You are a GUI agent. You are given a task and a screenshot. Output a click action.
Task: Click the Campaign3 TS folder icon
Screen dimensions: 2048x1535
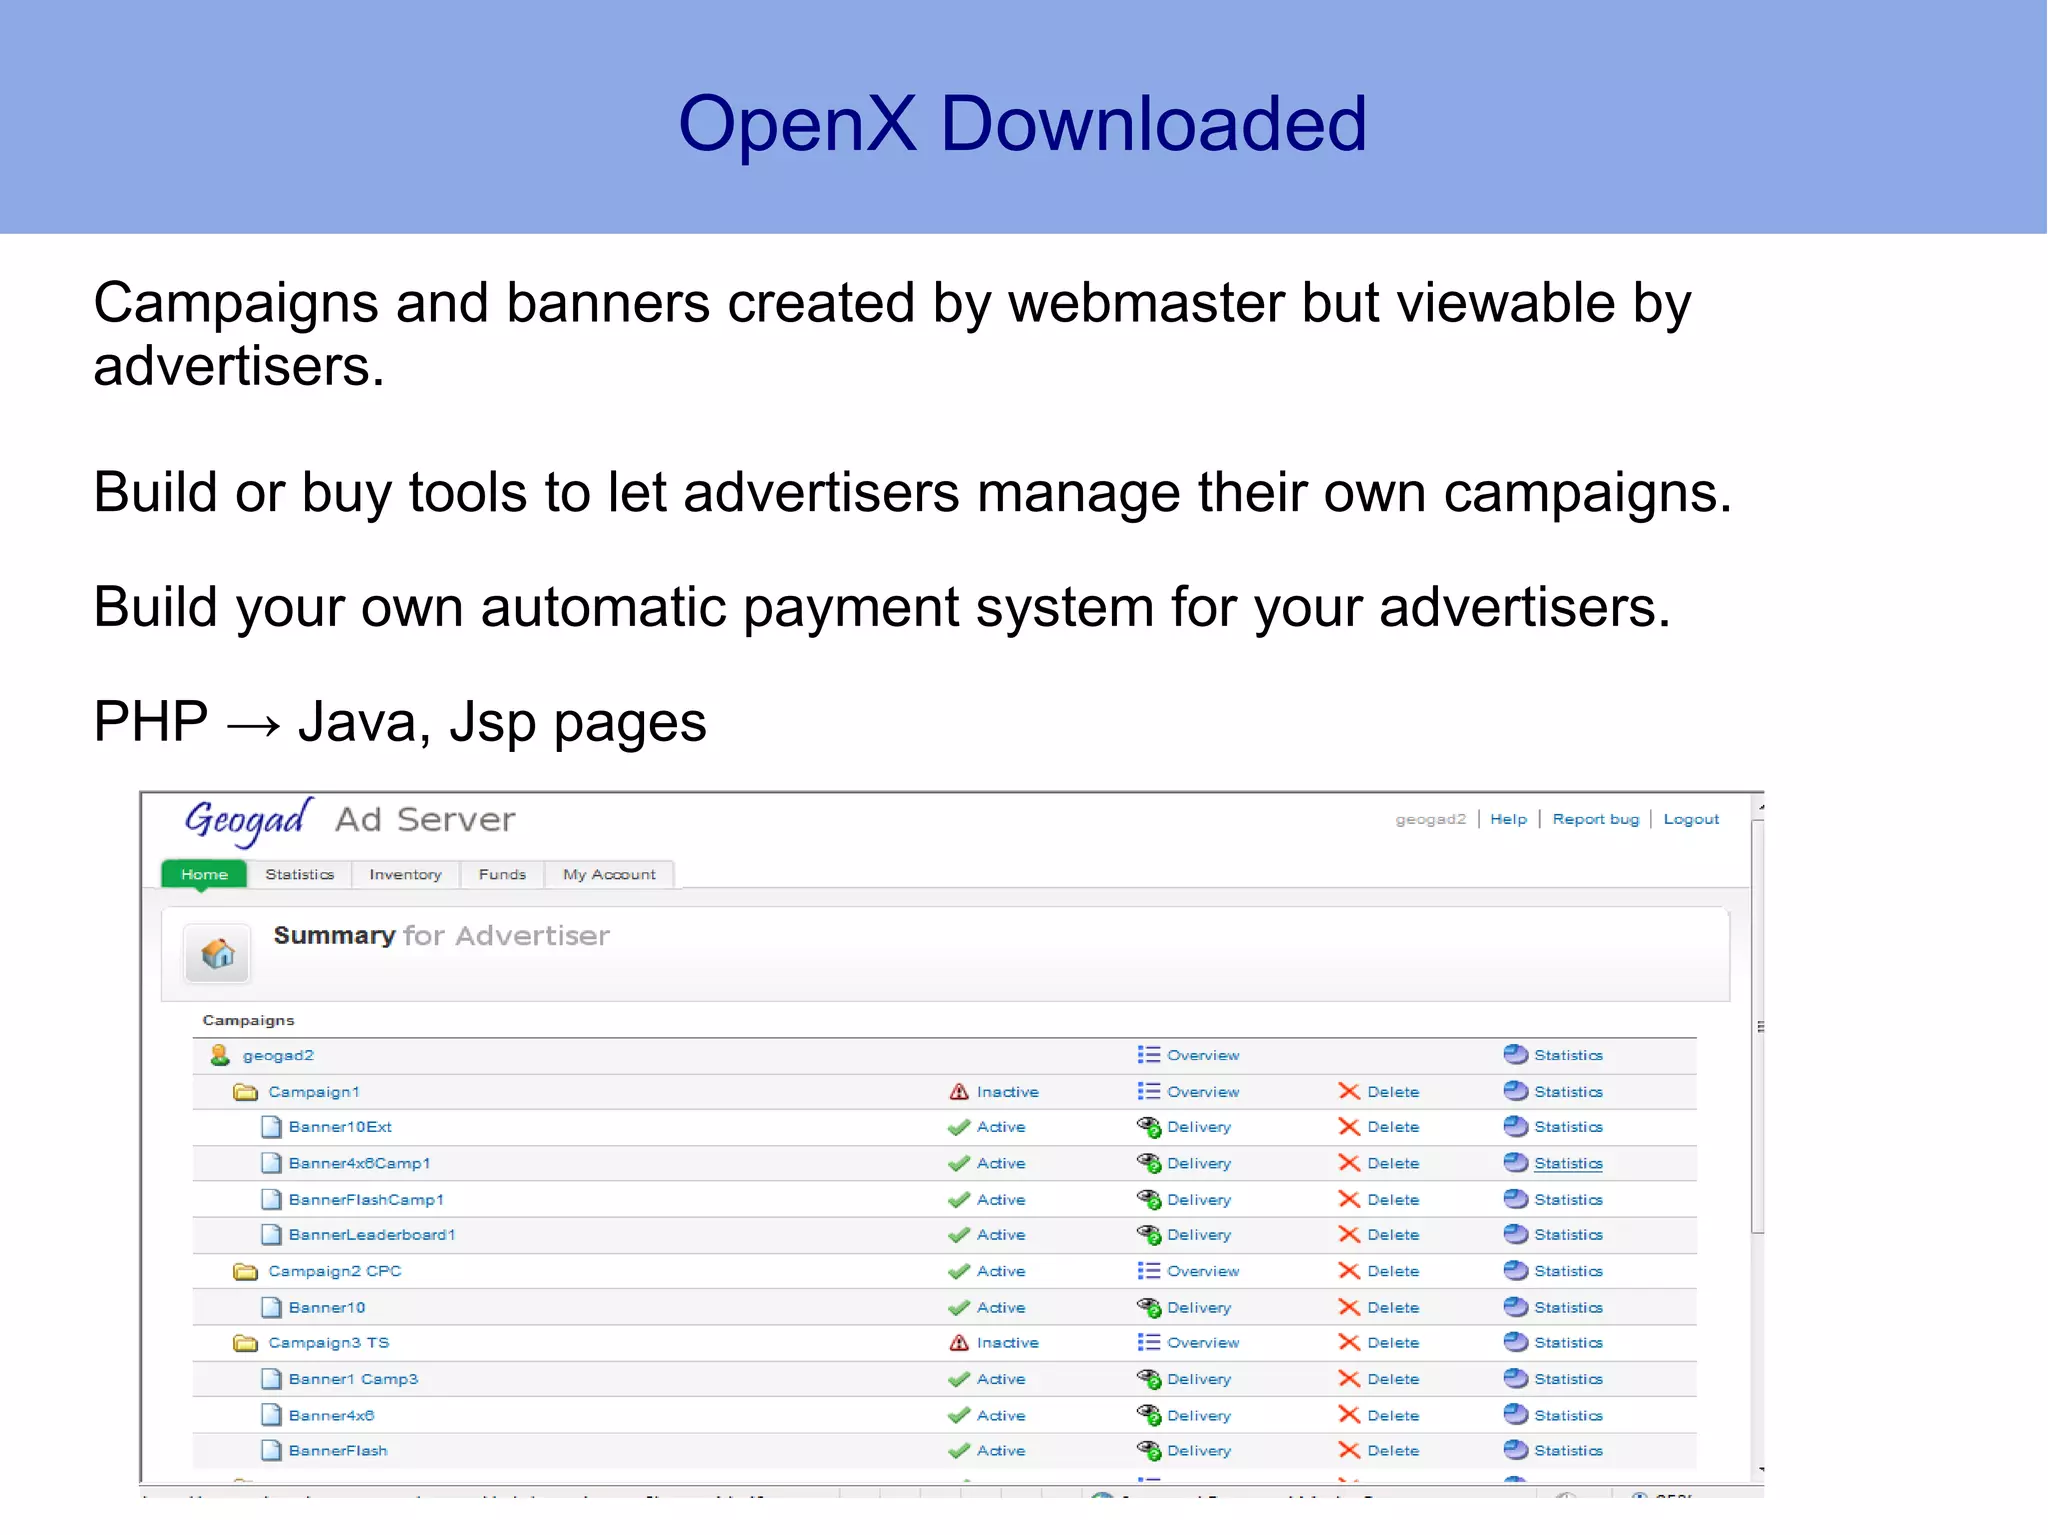(245, 1343)
